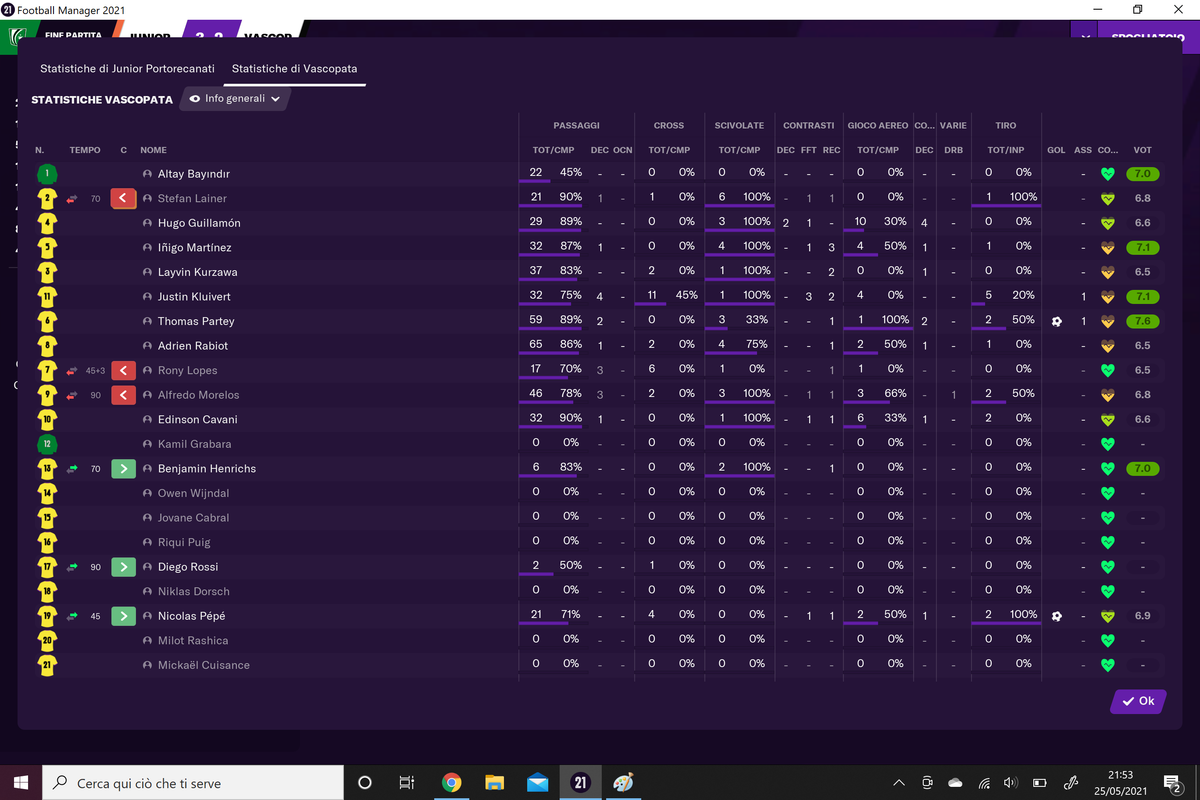Open the Mail app from the taskbar
This screenshot has height=800, width=1200.
[537, 783]
